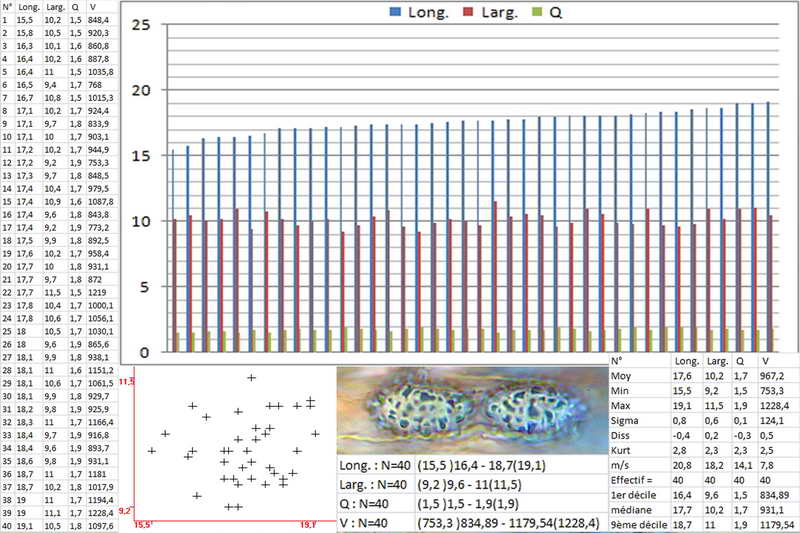Select the 9ème décile row label

[638, 523]
